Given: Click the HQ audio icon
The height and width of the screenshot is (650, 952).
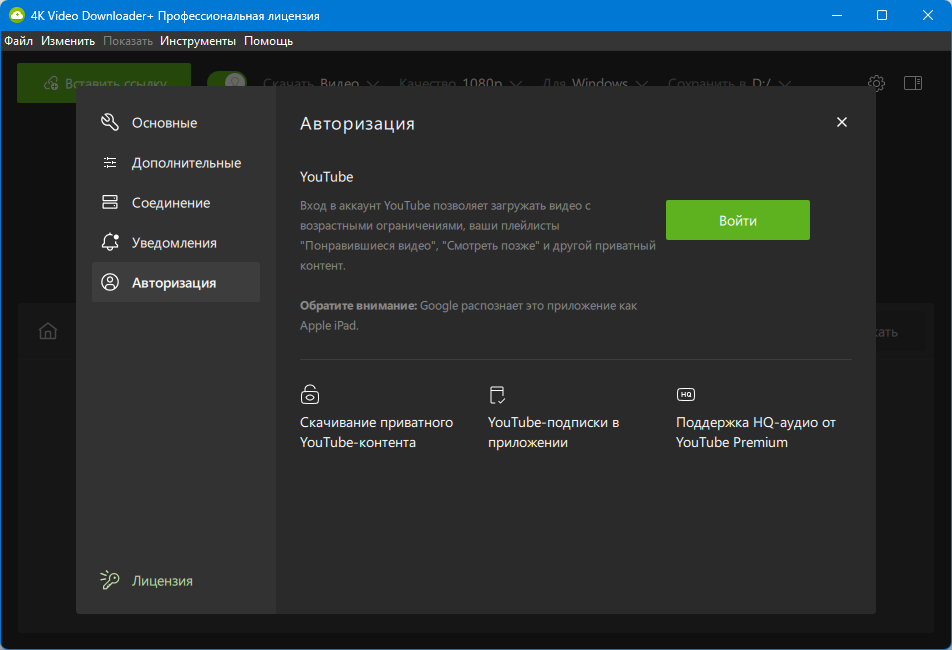Looking at the screenshot, I should (685, 394).
